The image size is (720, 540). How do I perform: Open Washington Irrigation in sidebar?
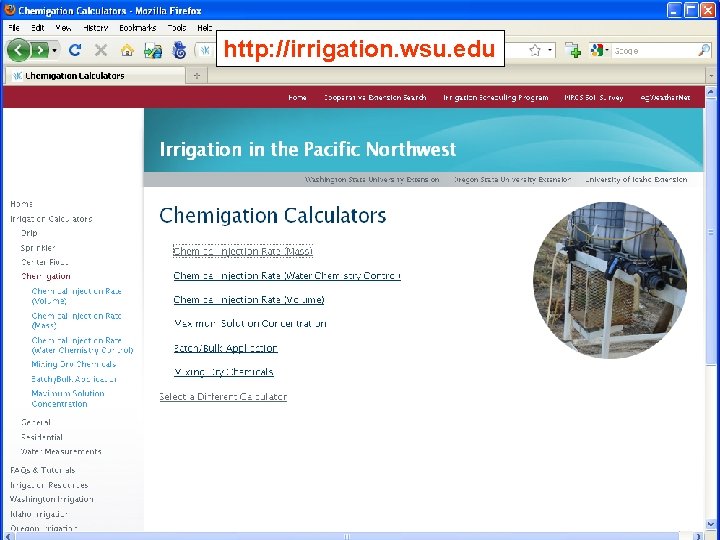coord(51,499)
